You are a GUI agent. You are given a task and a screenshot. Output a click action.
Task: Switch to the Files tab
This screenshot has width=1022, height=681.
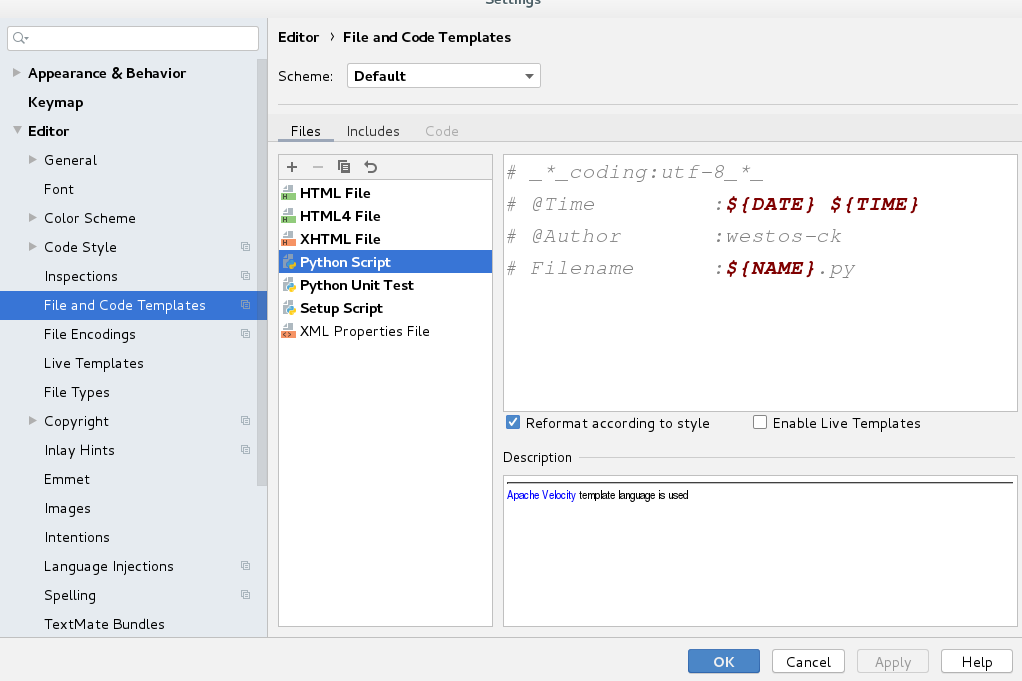[306, 131]
